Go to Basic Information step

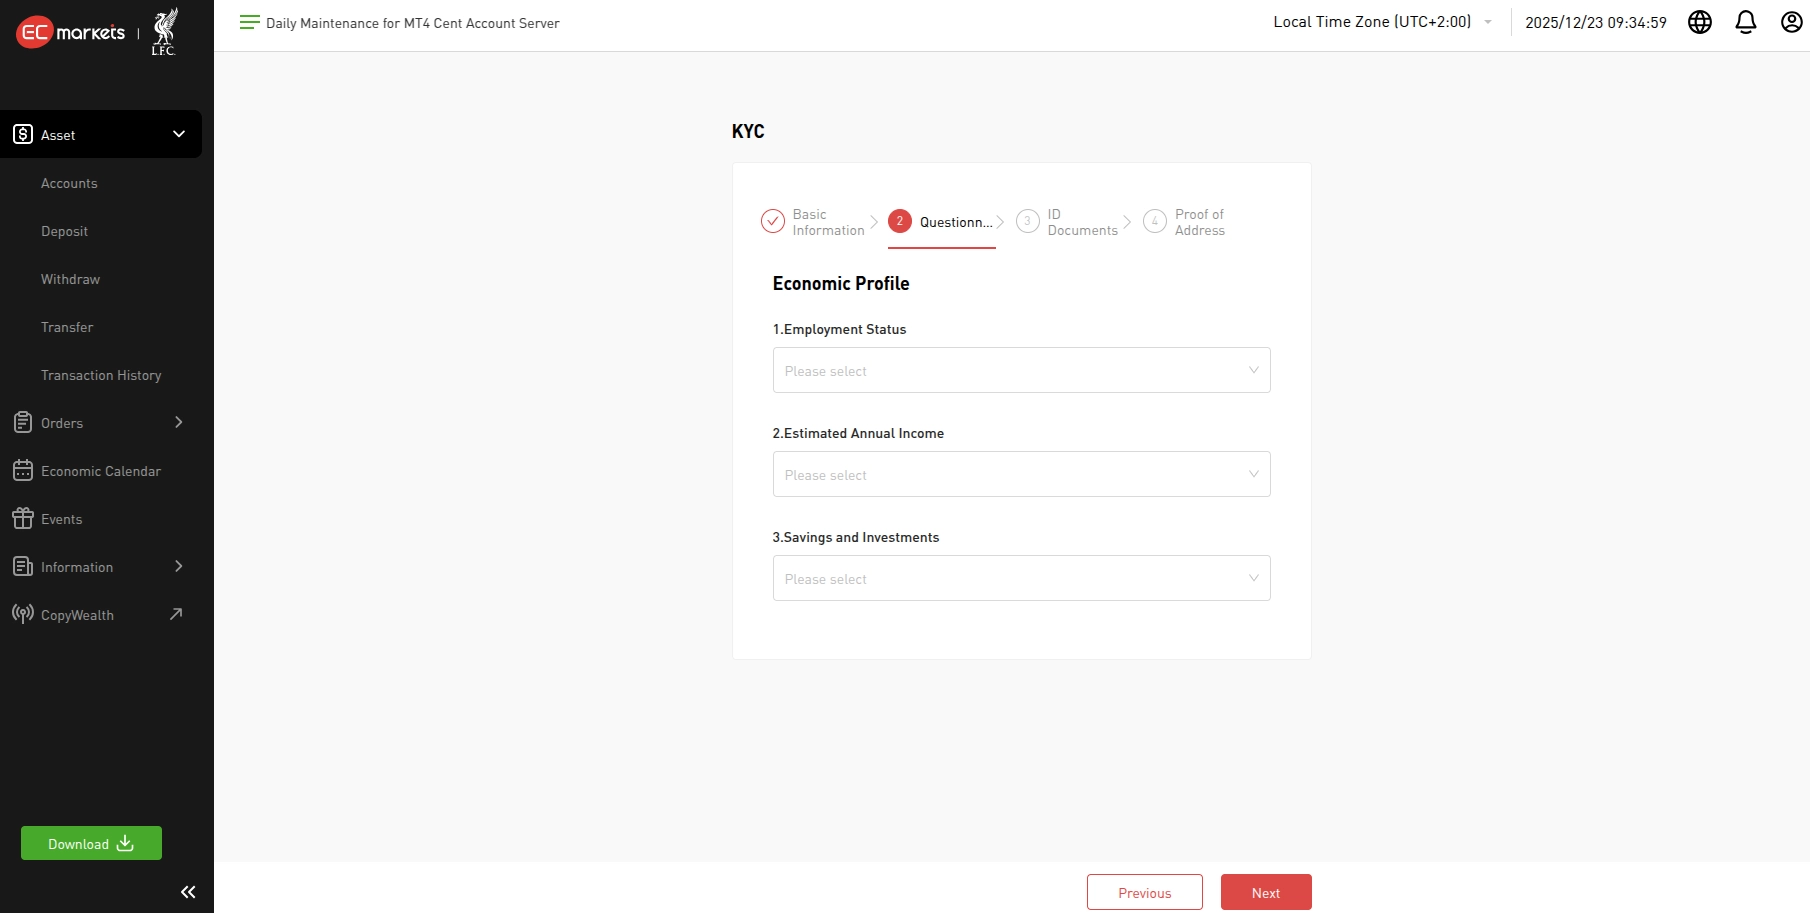click(x=813, y=222)
